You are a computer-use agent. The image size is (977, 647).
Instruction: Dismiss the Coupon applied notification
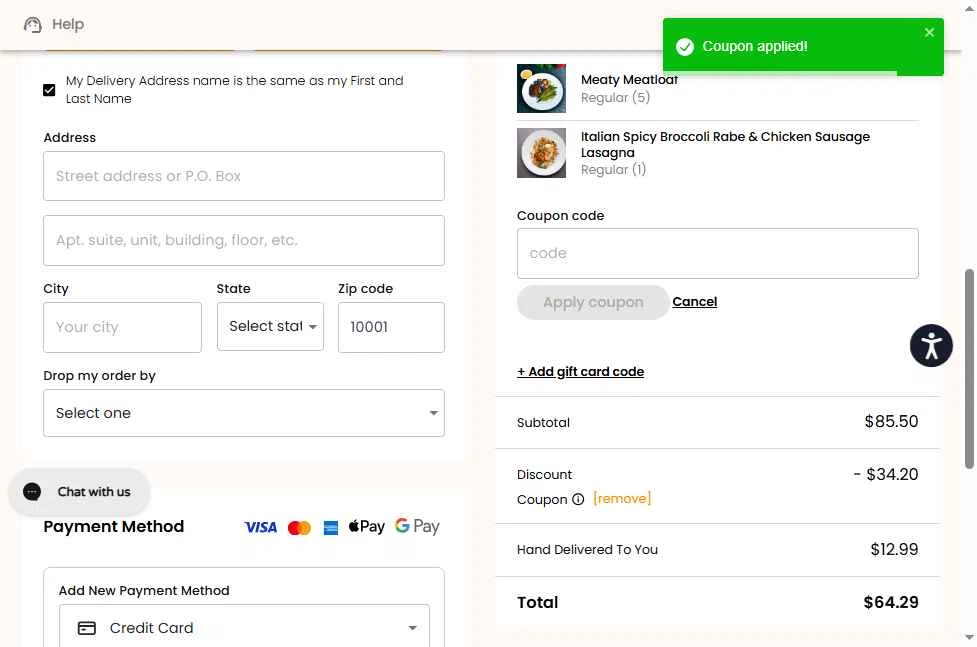click(x=929, y=32)
